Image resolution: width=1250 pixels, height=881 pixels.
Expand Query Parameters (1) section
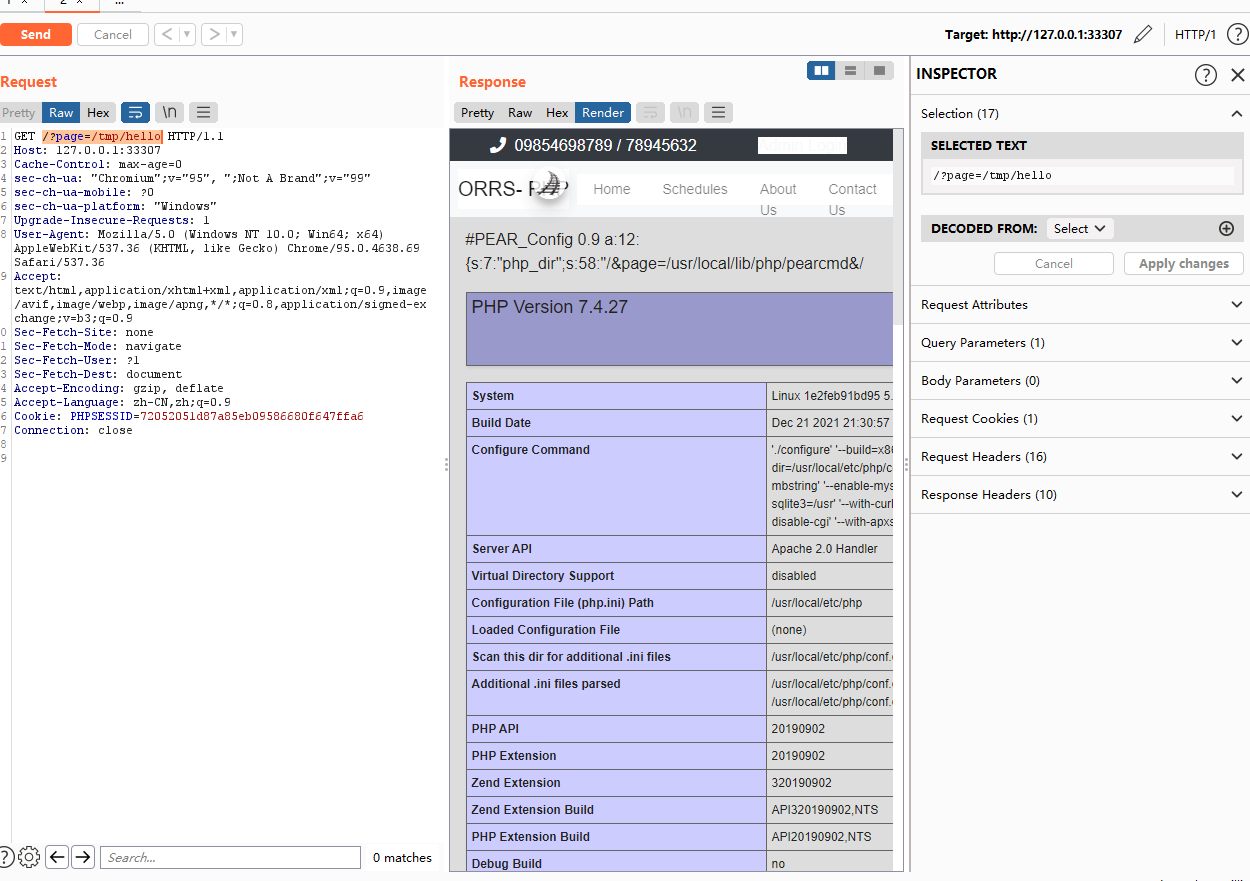point(1080,343)
